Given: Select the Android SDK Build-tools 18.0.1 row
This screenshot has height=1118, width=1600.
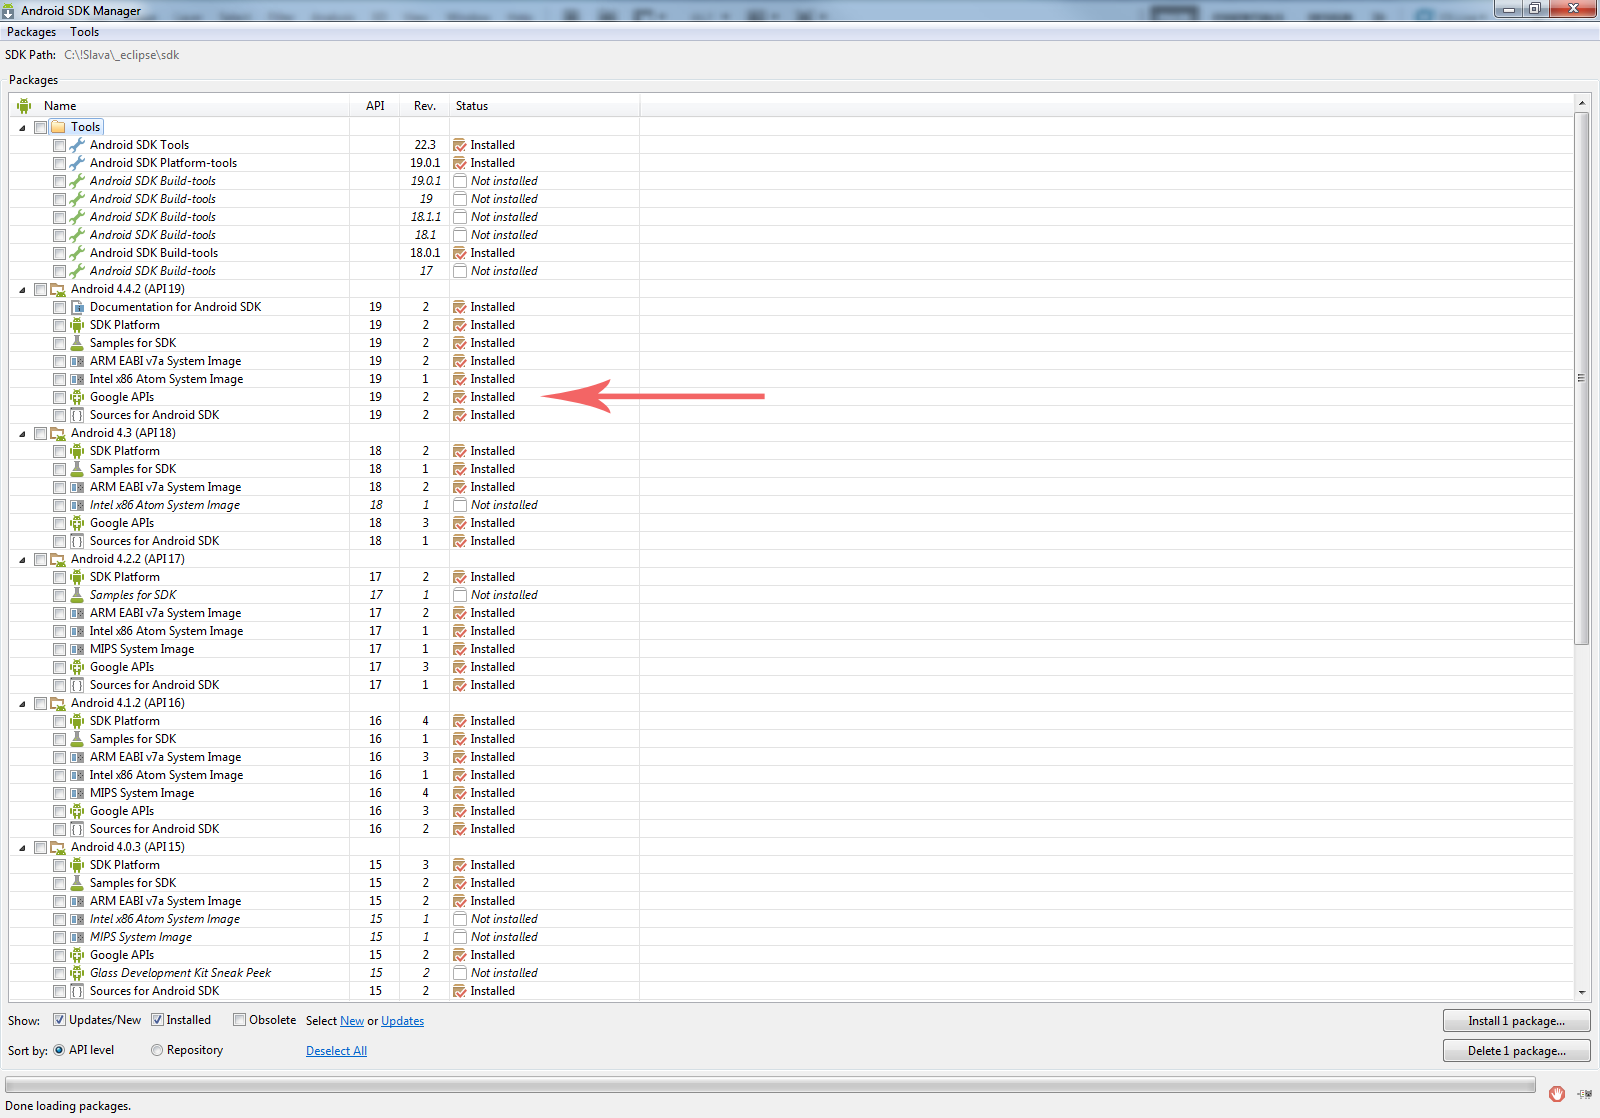Looking at the screenshot, I should click(x=792, y=253).
